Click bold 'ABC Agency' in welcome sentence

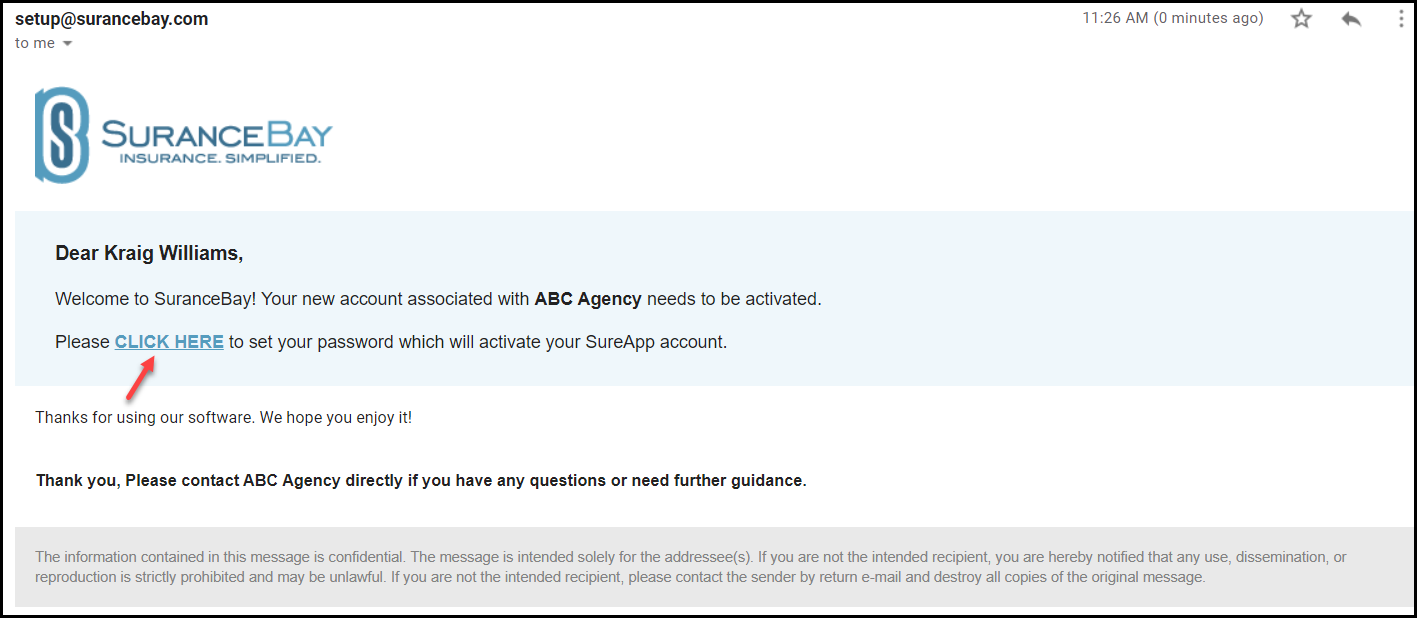coord(588,299)
